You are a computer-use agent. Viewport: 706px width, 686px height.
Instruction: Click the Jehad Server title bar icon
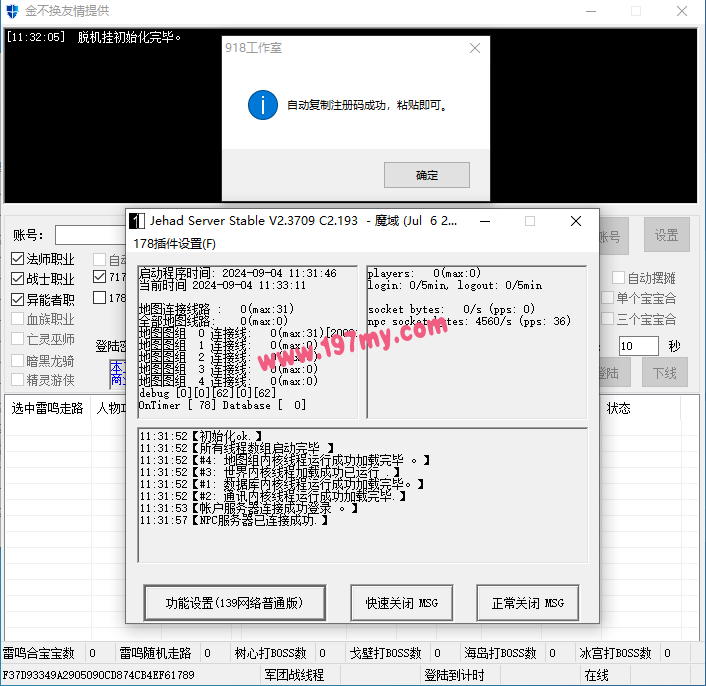click(x=136, y=221)
